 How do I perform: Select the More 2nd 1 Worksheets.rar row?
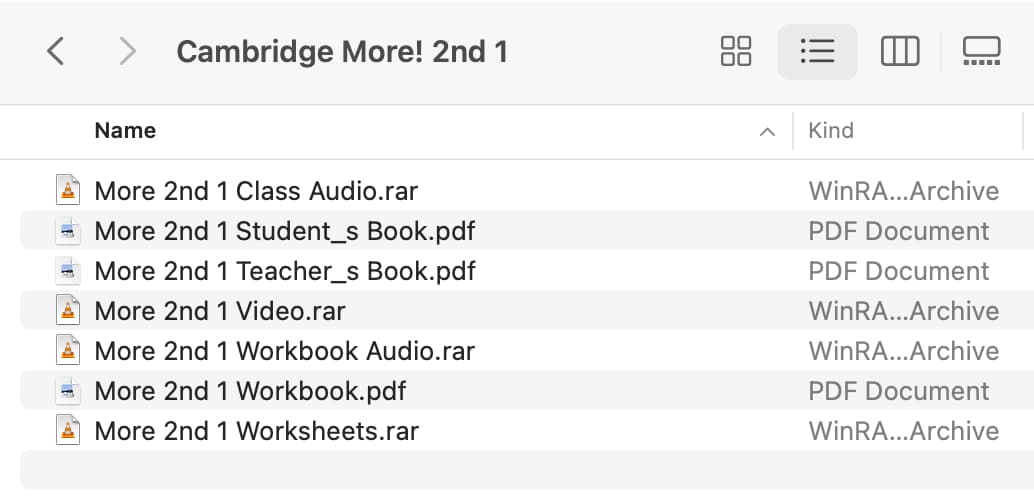[528, 431]
